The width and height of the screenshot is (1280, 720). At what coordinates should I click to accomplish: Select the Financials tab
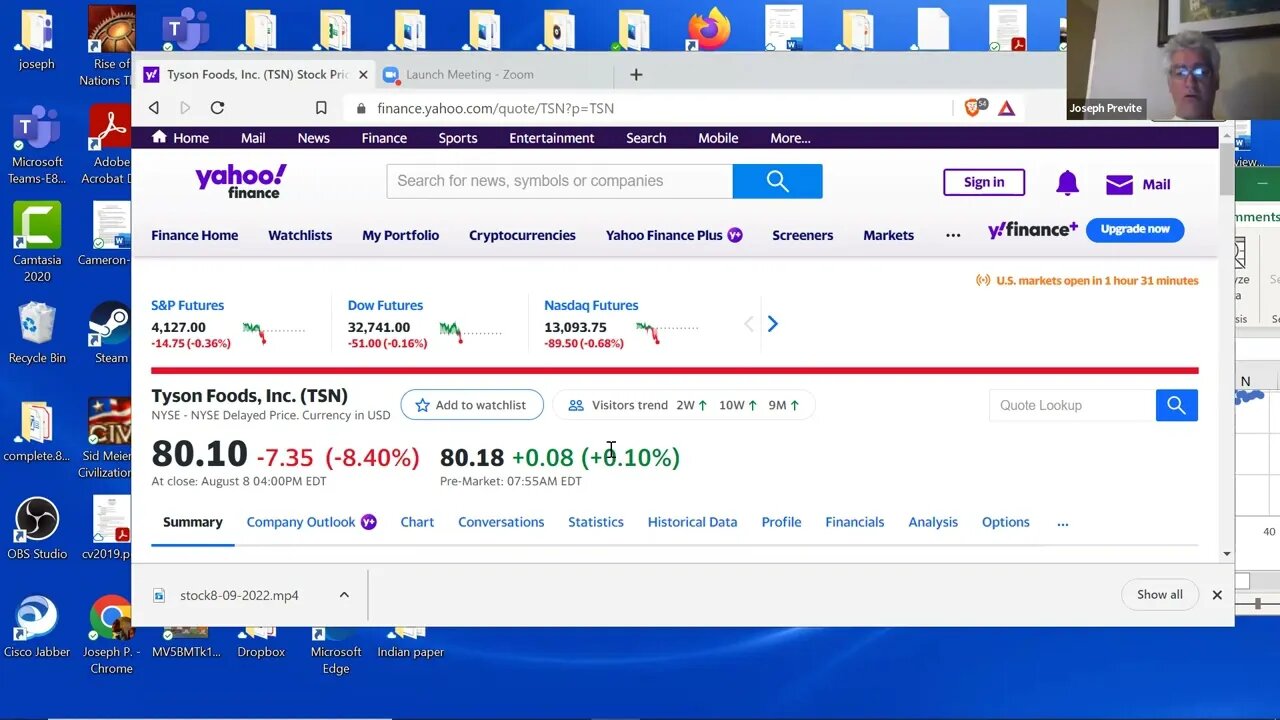coord(855,522)
